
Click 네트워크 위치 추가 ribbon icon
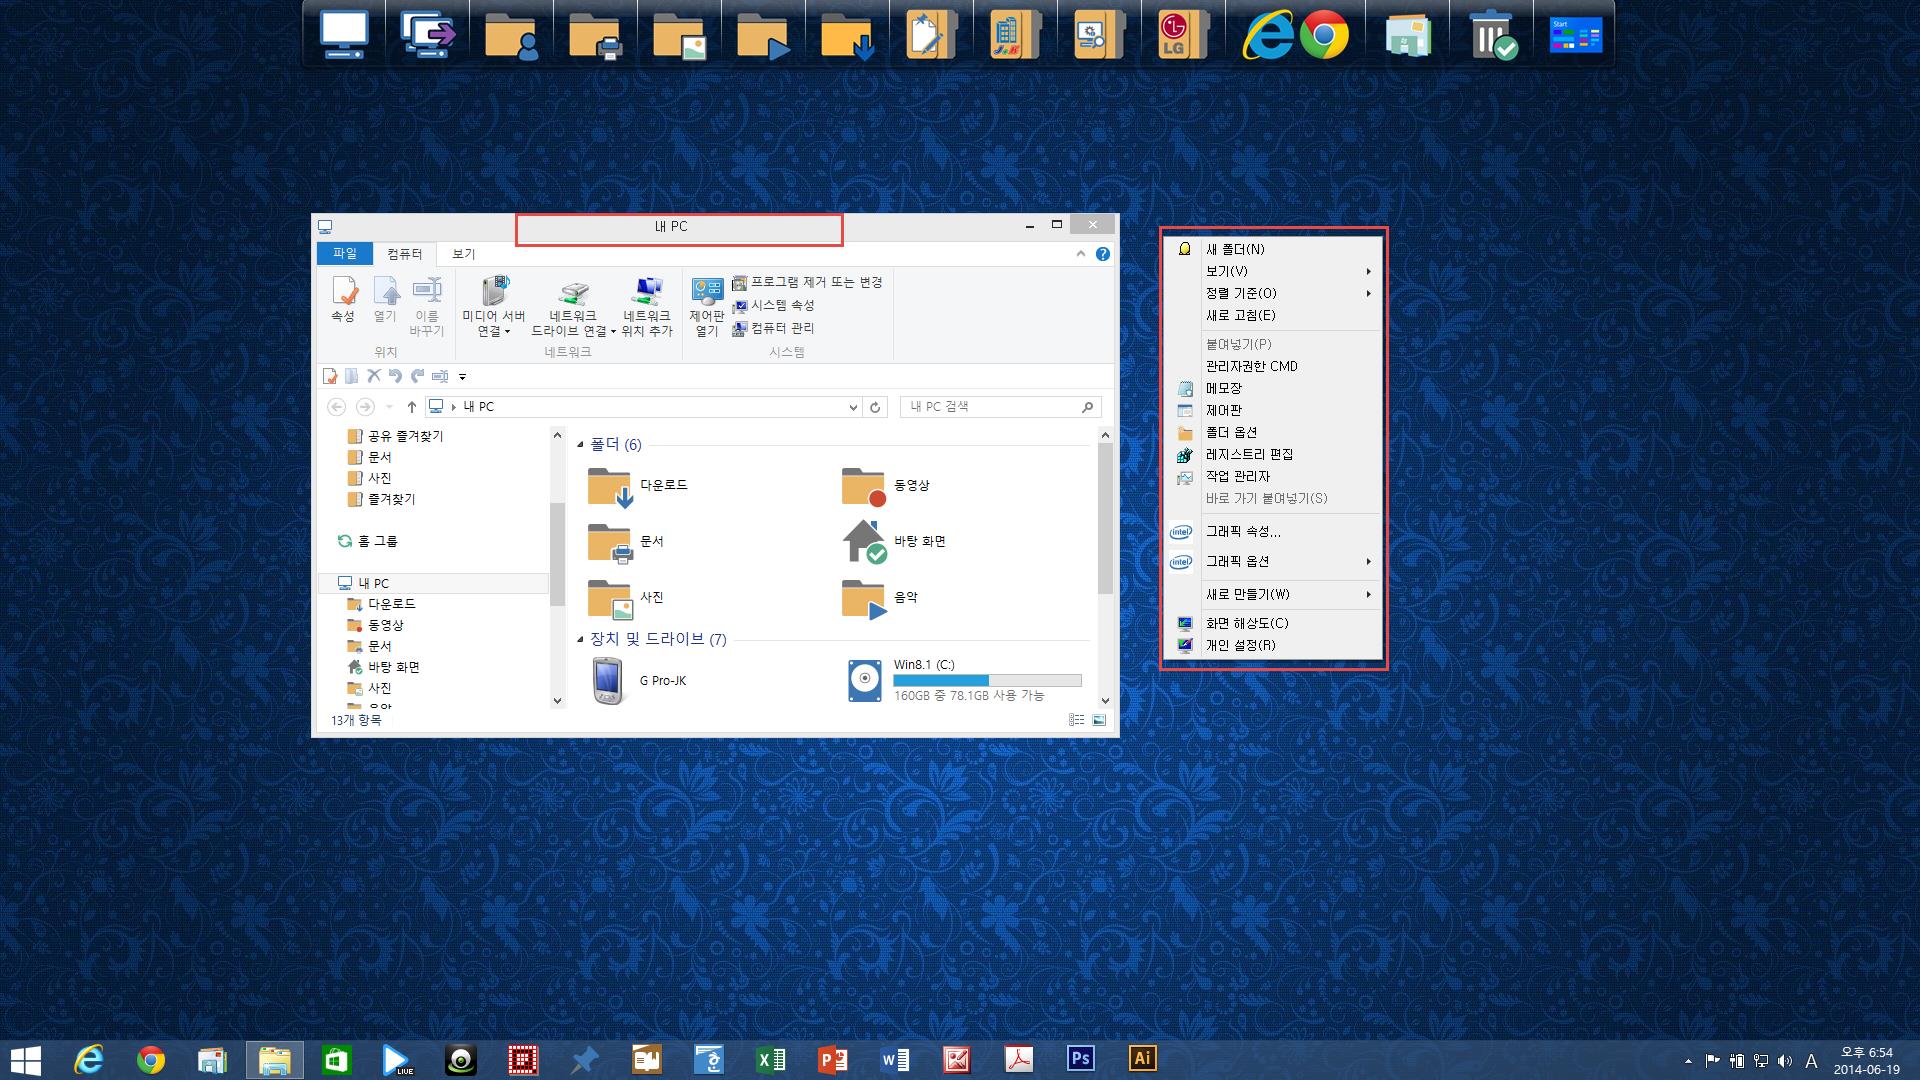point(647,307)
